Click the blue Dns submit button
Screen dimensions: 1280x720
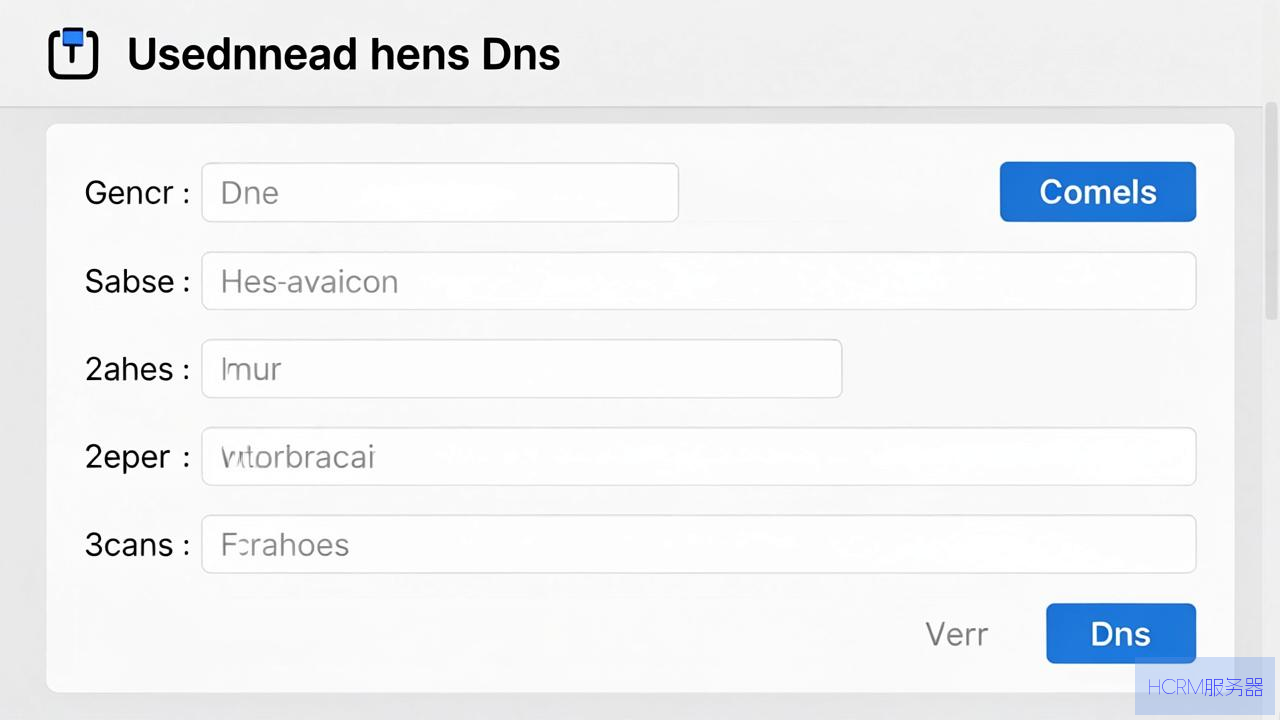tap(1121, 633)
